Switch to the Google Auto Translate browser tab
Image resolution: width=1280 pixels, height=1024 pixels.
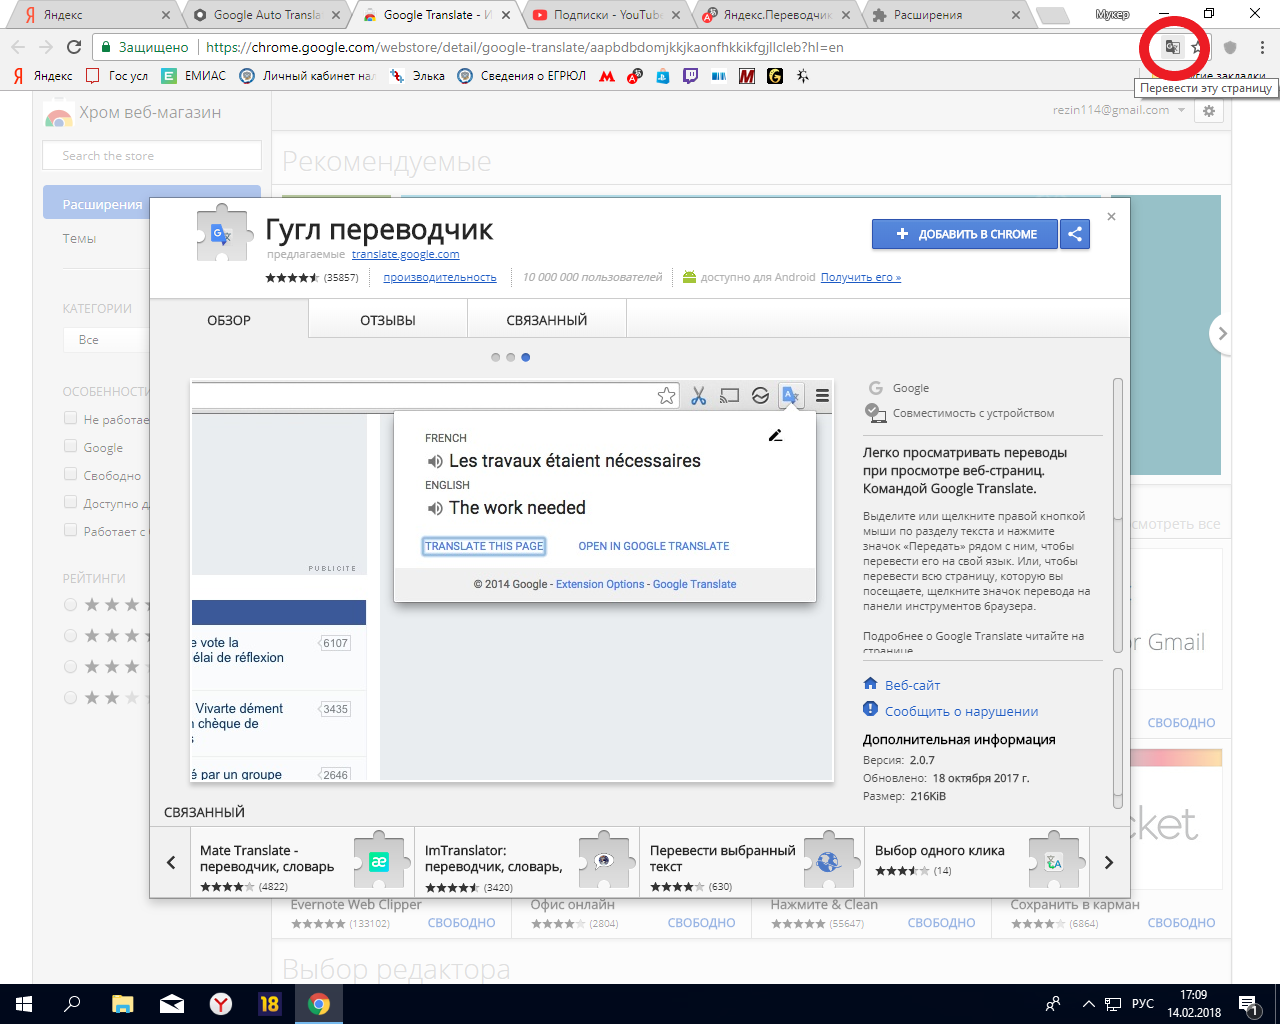(x=265, y=15)
